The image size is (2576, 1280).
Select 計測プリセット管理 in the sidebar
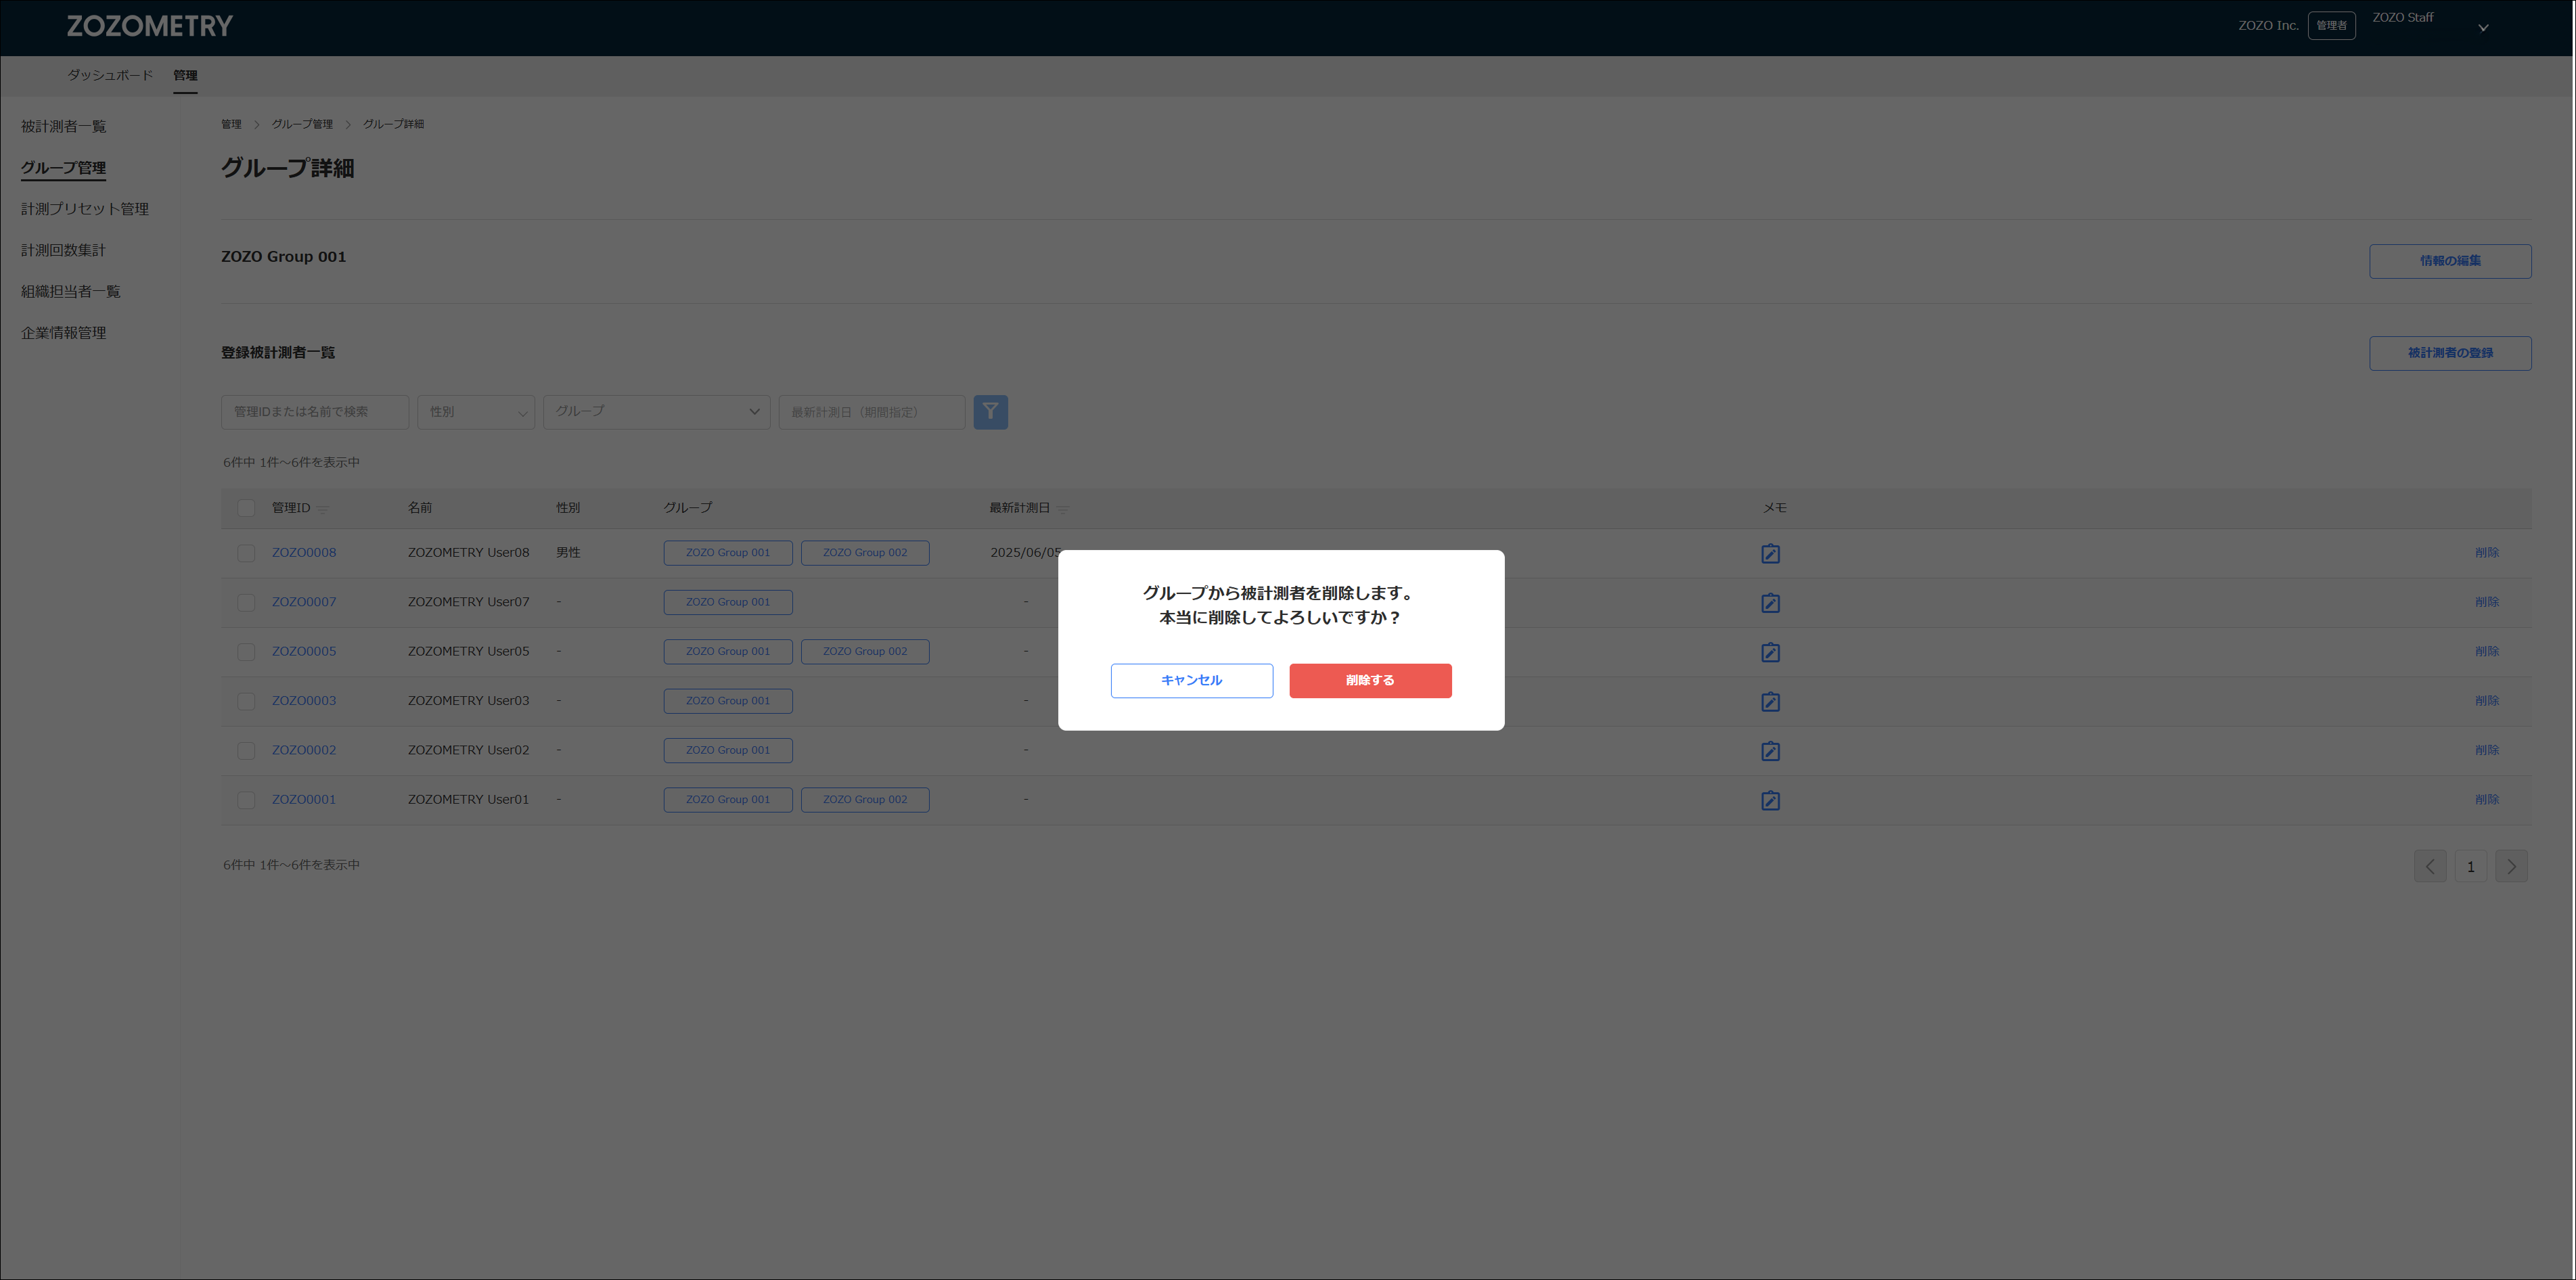tap(85, 209)
